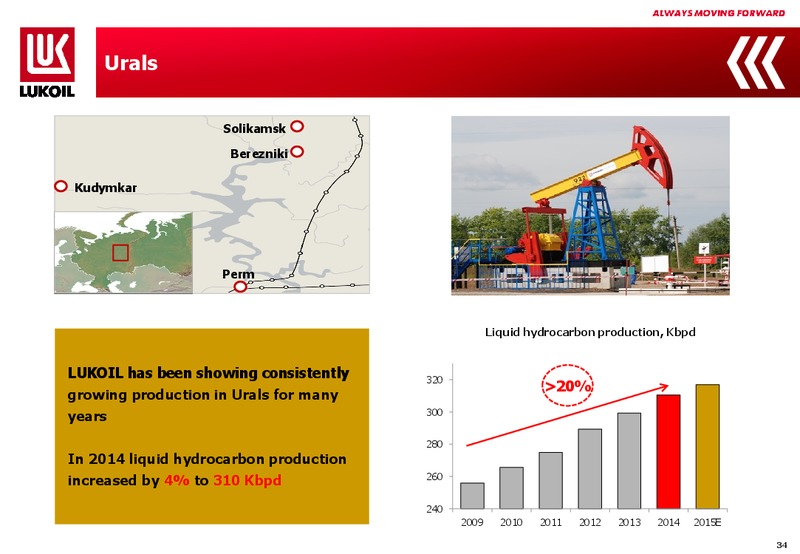Click the '>20%' dashed circle label
Screen dimensions: 800x554
click(567, 385)
